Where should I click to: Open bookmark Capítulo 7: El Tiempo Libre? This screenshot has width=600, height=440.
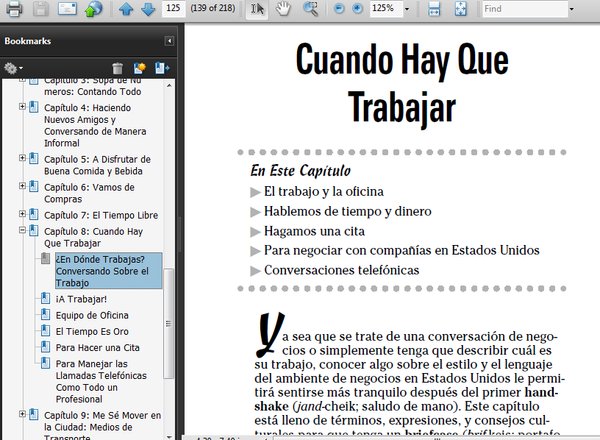[x=101, y=215]
